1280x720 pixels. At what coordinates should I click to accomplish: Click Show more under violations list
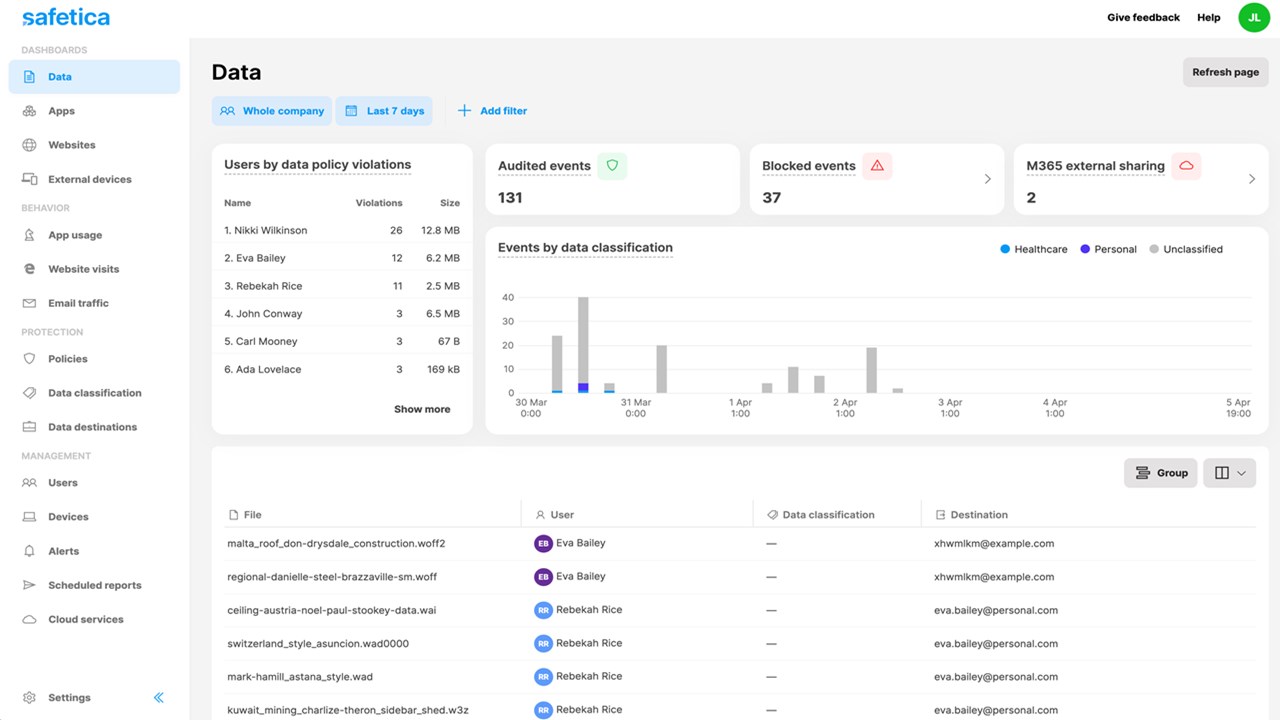(422, 409)
